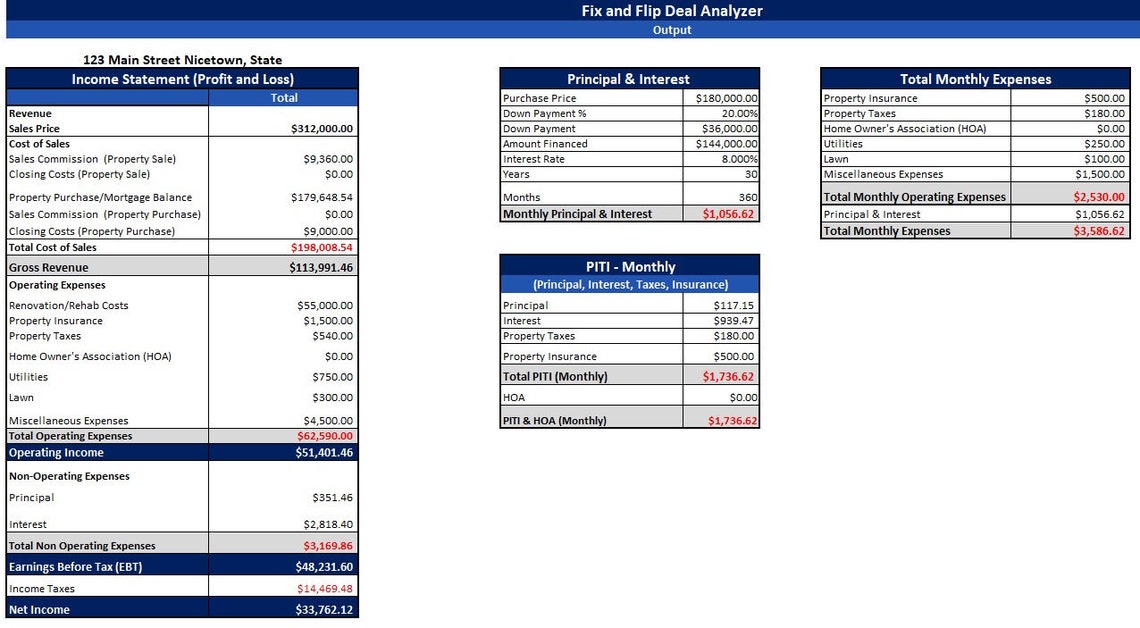Click the Monthly Principal & Interest result
Screen dimensions: 1140x628
[727, 212]
